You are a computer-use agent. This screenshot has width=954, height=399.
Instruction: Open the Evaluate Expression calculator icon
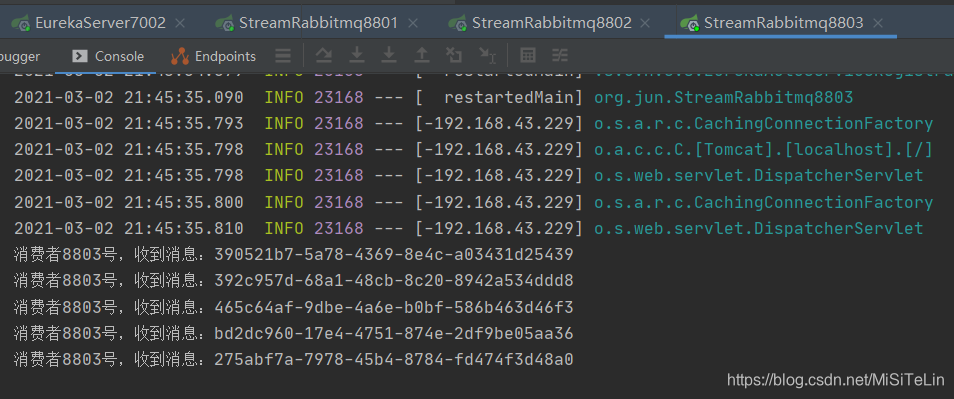click(x=528, y=55)
